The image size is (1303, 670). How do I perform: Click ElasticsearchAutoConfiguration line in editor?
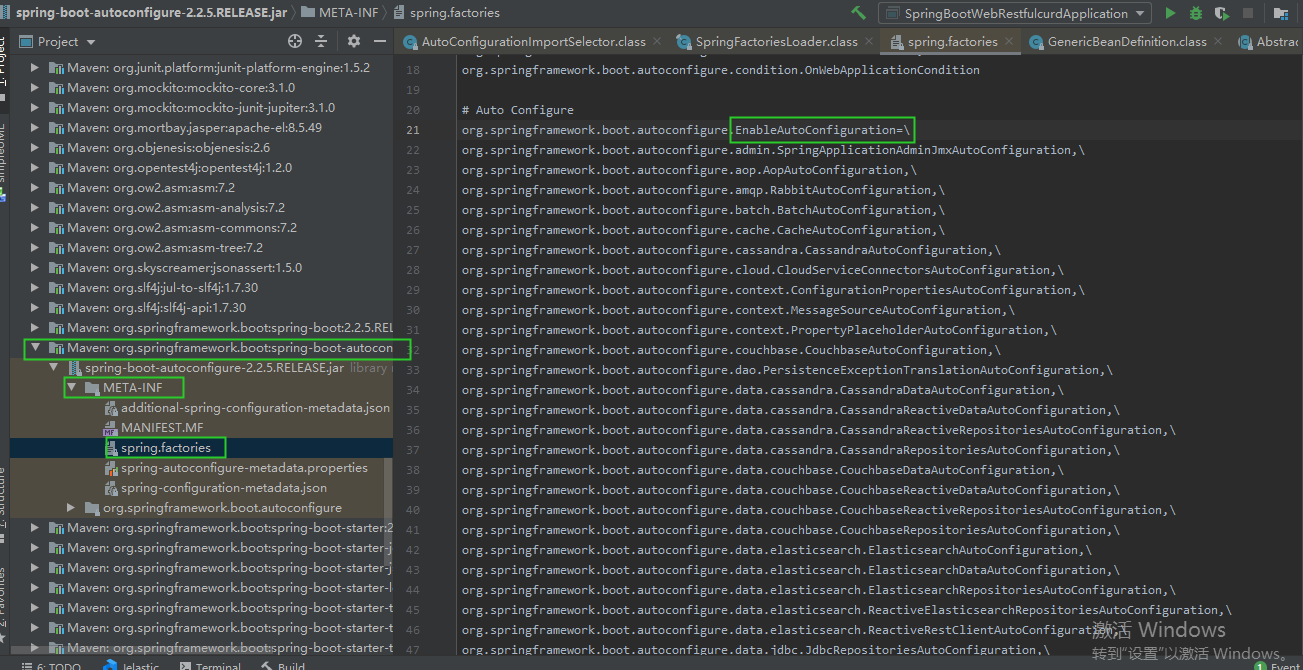click(776, 550)
